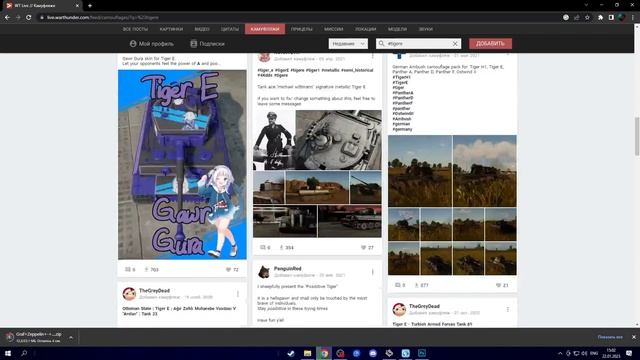Download the German Ambush camouflage pack
Image resolution: width=640 pixels, height=360 pixels.
[x=416, y=285]
